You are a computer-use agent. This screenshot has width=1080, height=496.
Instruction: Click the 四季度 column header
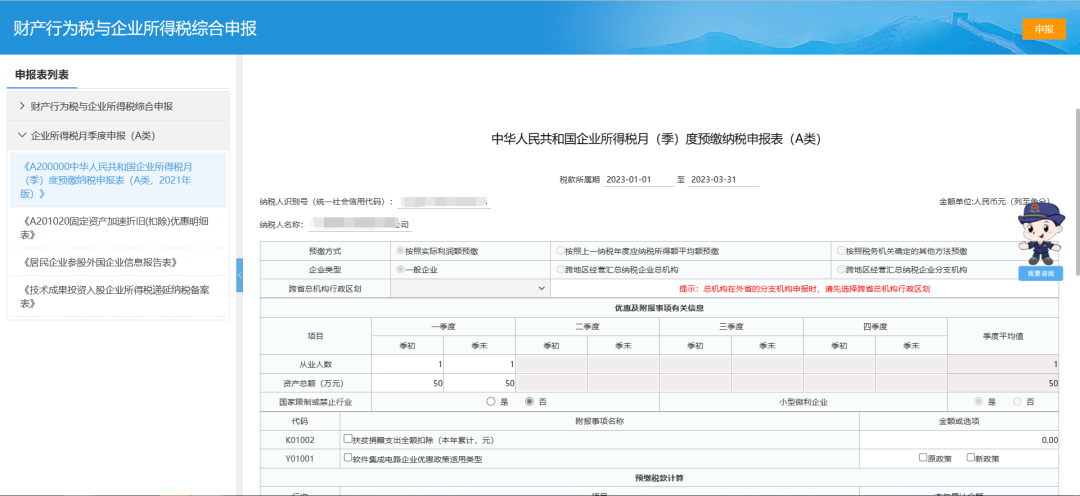[875, 327]
